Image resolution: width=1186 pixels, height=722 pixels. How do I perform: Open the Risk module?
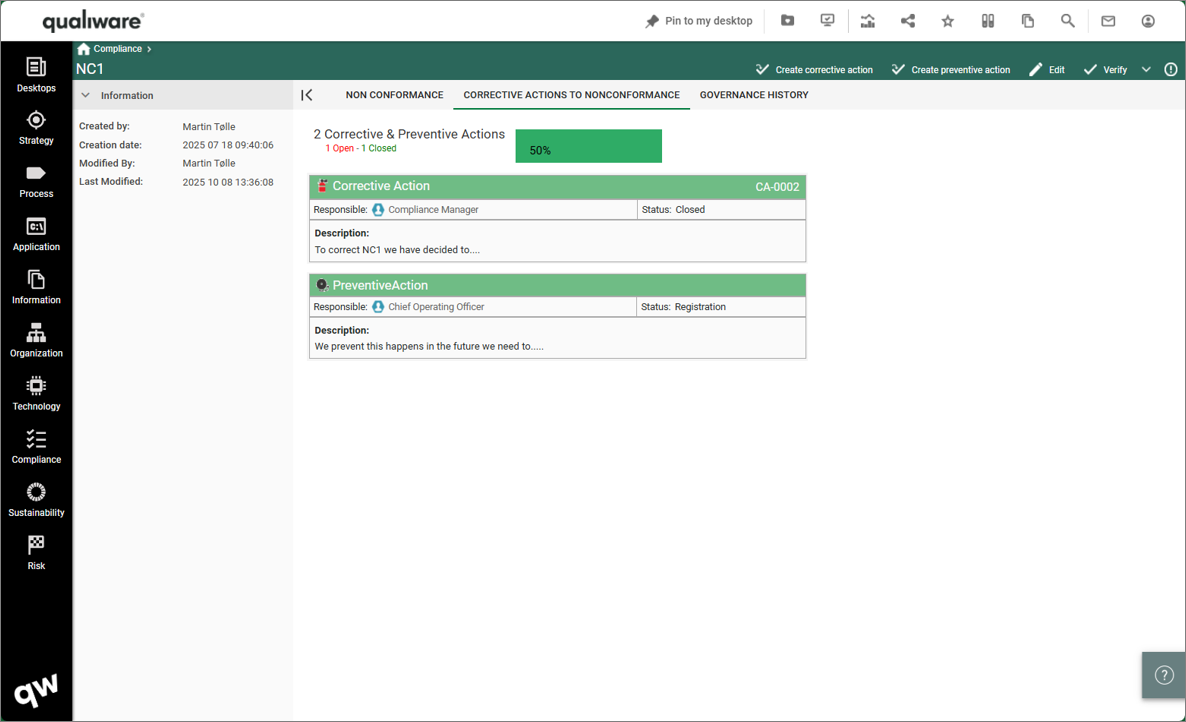point(36,553)
